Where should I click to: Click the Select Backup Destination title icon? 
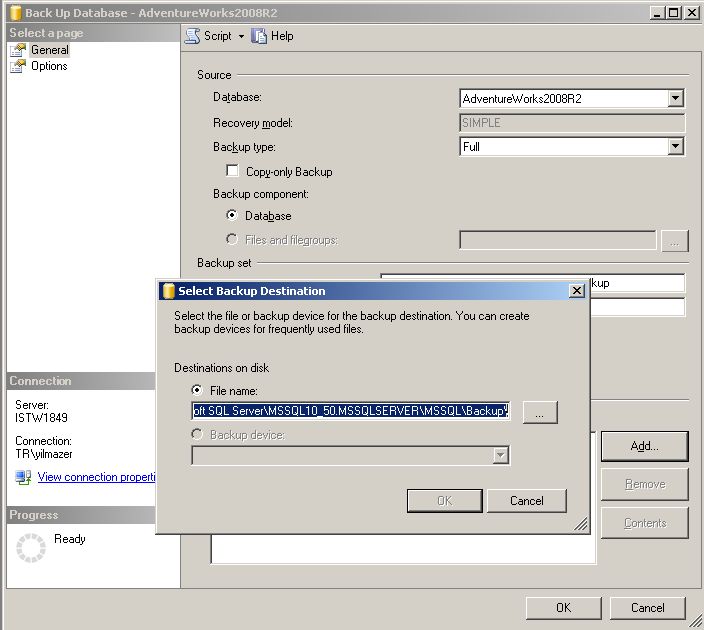pyautogui.click(x=168, y=291)
